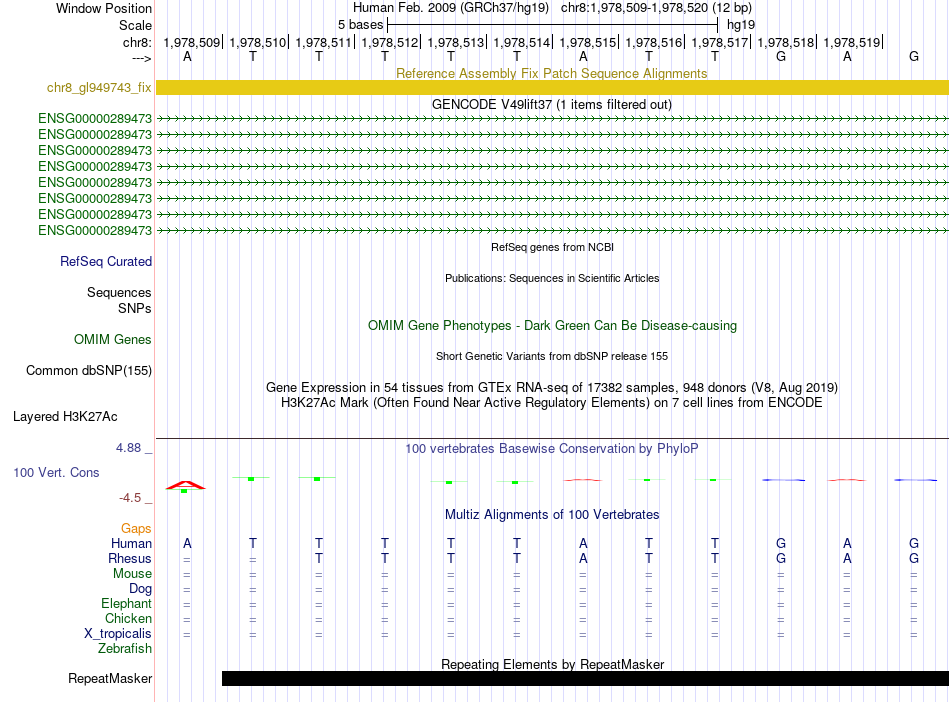Viewport: 950px width, 702px height.
Task: Click the 4.88 PhyloP upper limit value
Action: tap(128, 448)
